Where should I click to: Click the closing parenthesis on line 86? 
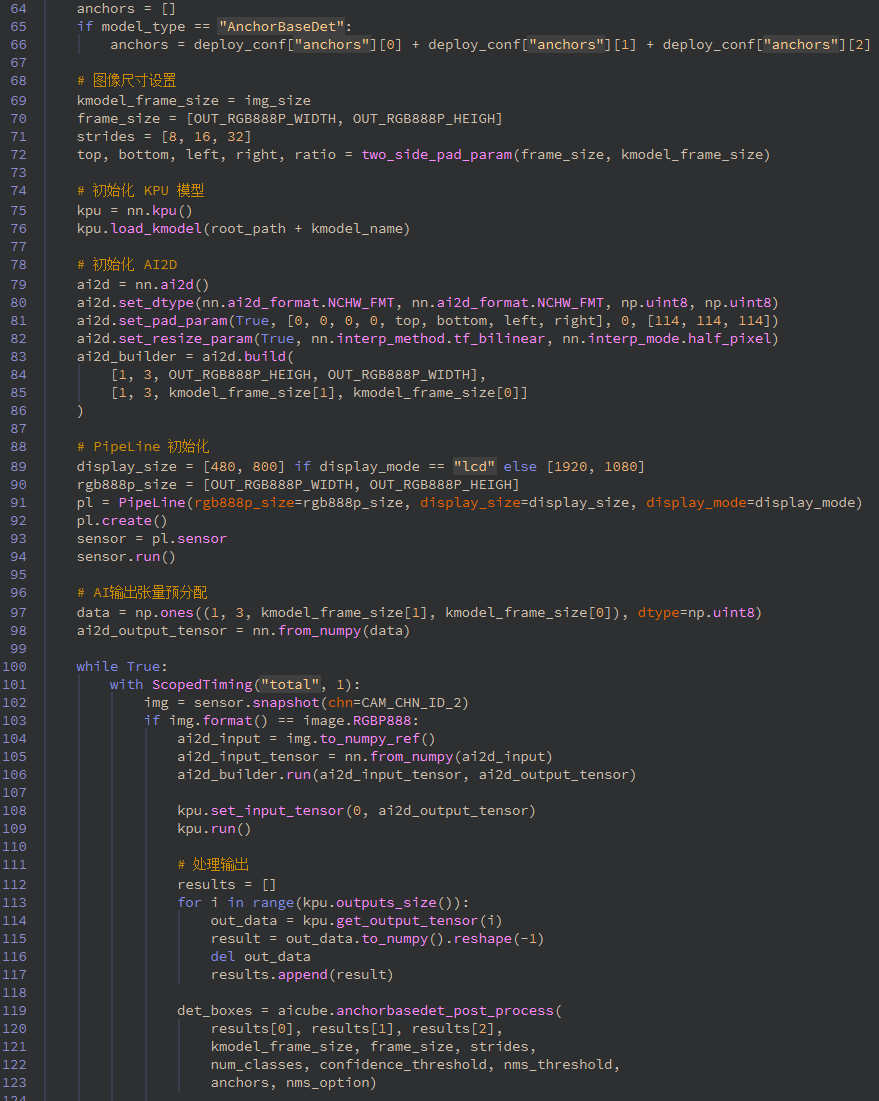click(x=81, y=410)
